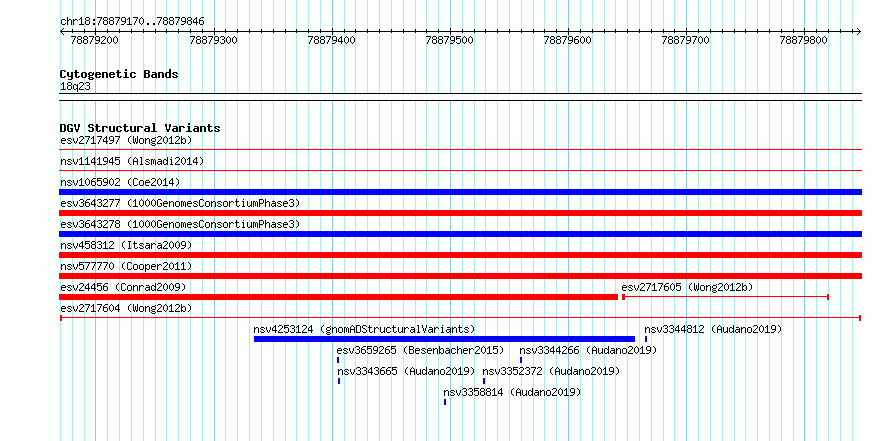Click ruler position 78879700
890x441 pixels.
click(x=686, y=40)
